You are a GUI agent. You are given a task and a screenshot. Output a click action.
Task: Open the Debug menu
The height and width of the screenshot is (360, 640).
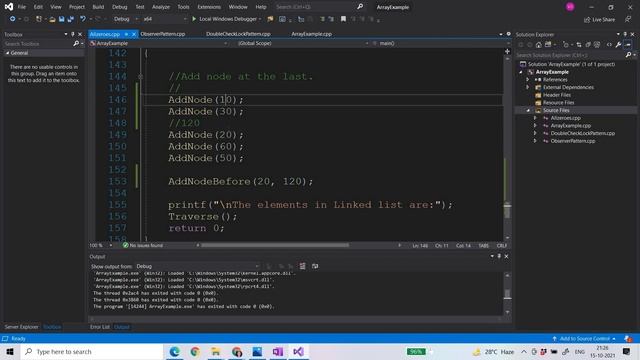click(x=120, y=7)
